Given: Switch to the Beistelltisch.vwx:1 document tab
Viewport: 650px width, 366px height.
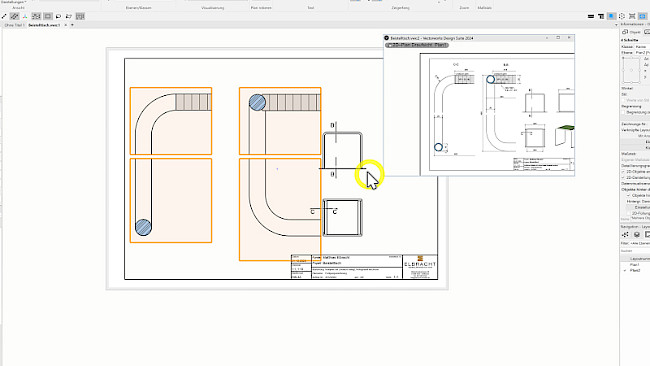Looking at the screenshot, I should click(x=44, y=25).
